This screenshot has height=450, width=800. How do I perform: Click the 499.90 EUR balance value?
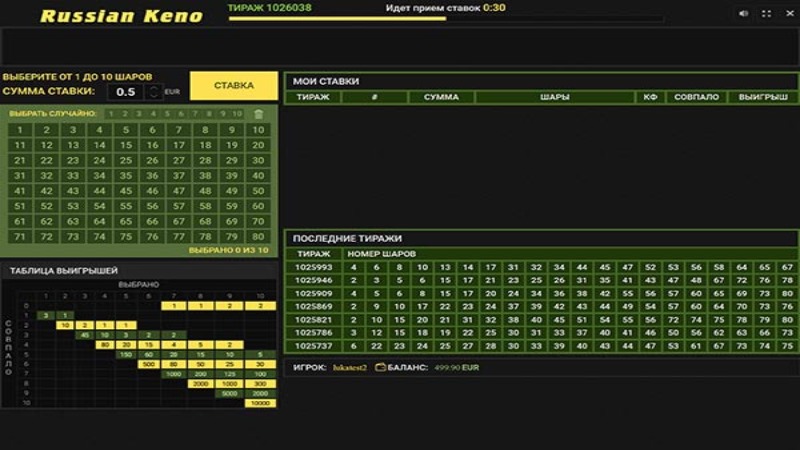point(457,367)
